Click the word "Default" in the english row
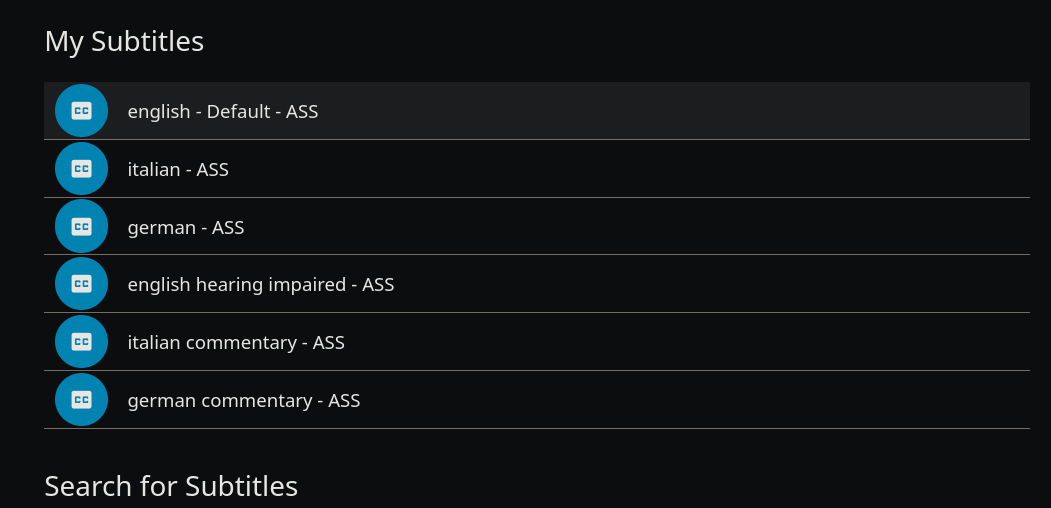The image size is (1051, 508). [238, 112]
